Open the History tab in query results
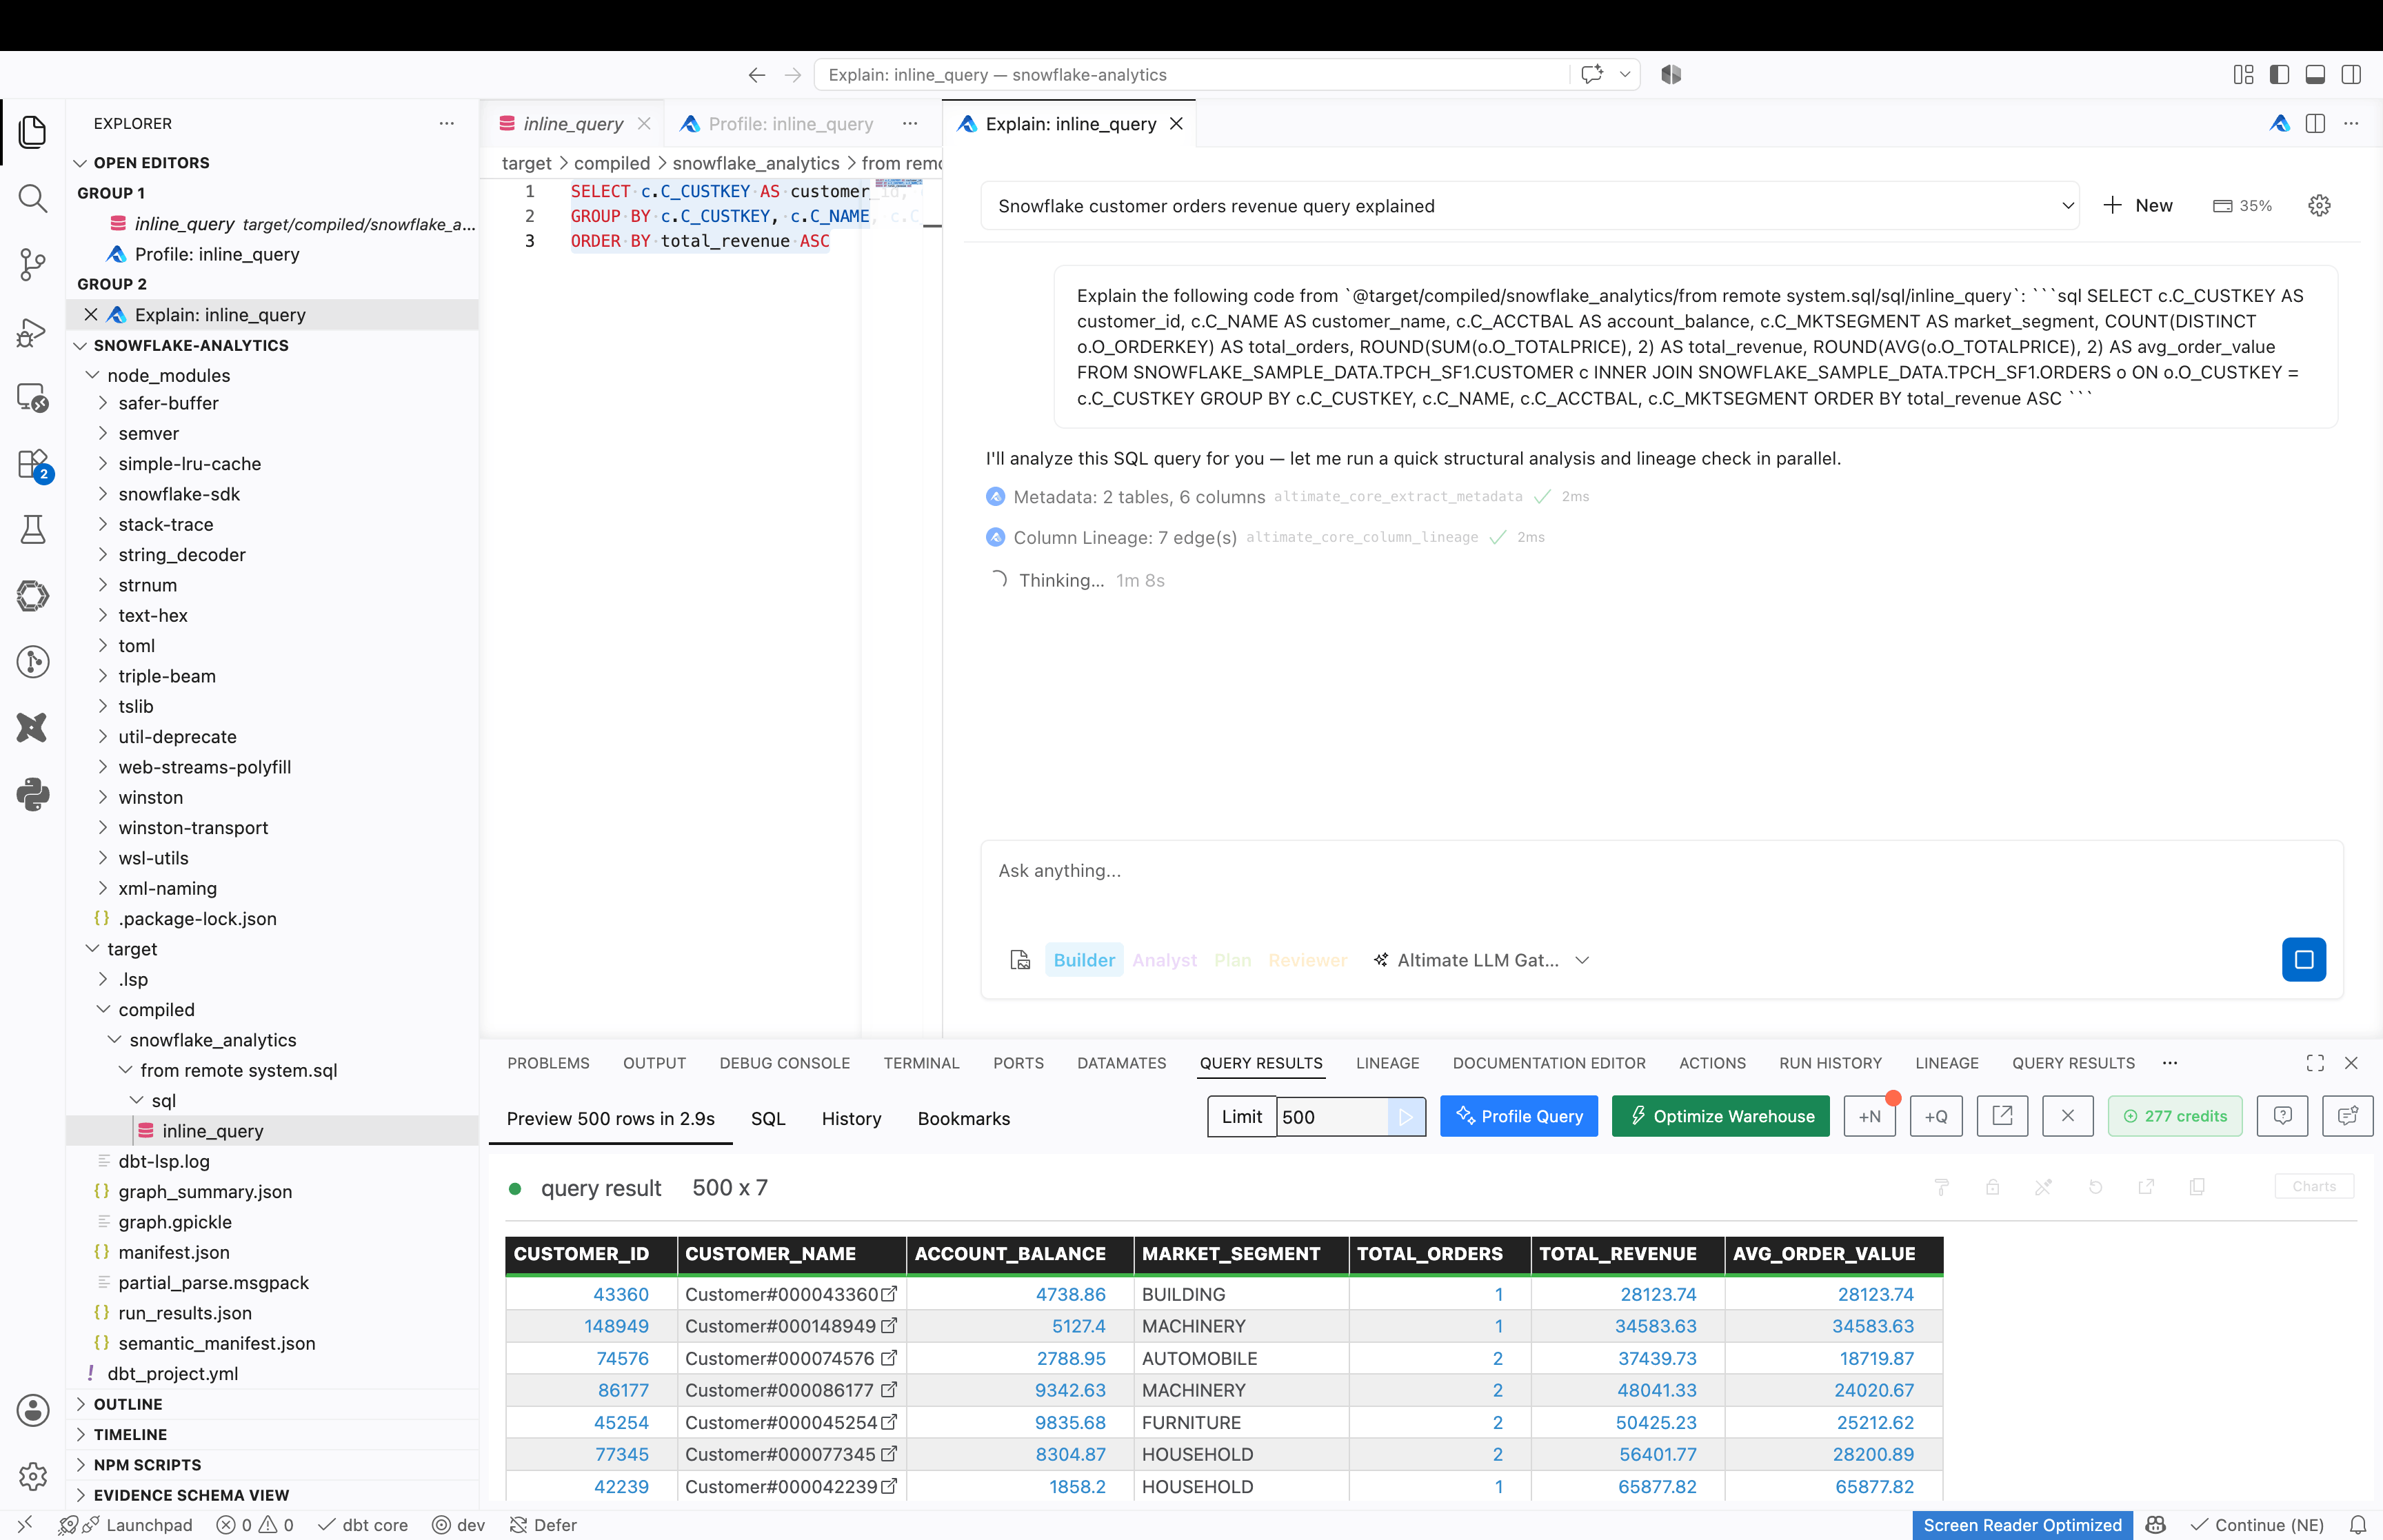The image size is (2383, 1540). [x=851, y=1118]
